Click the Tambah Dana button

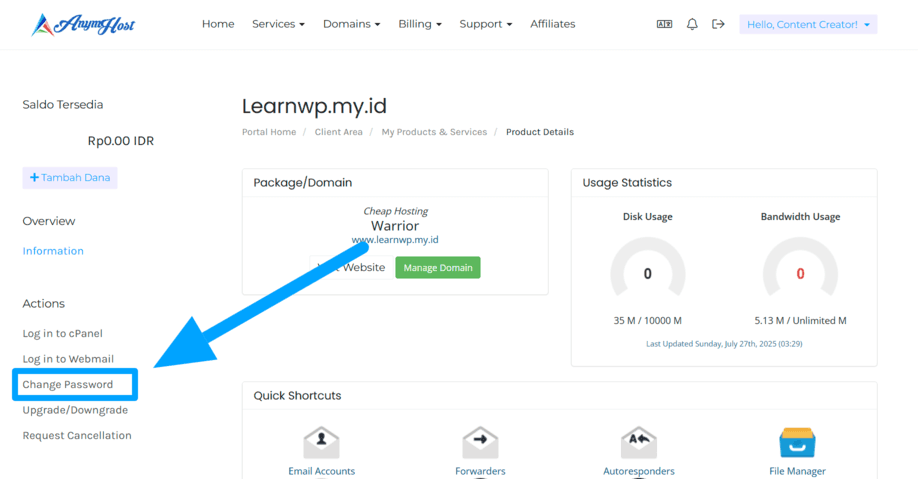70,177
